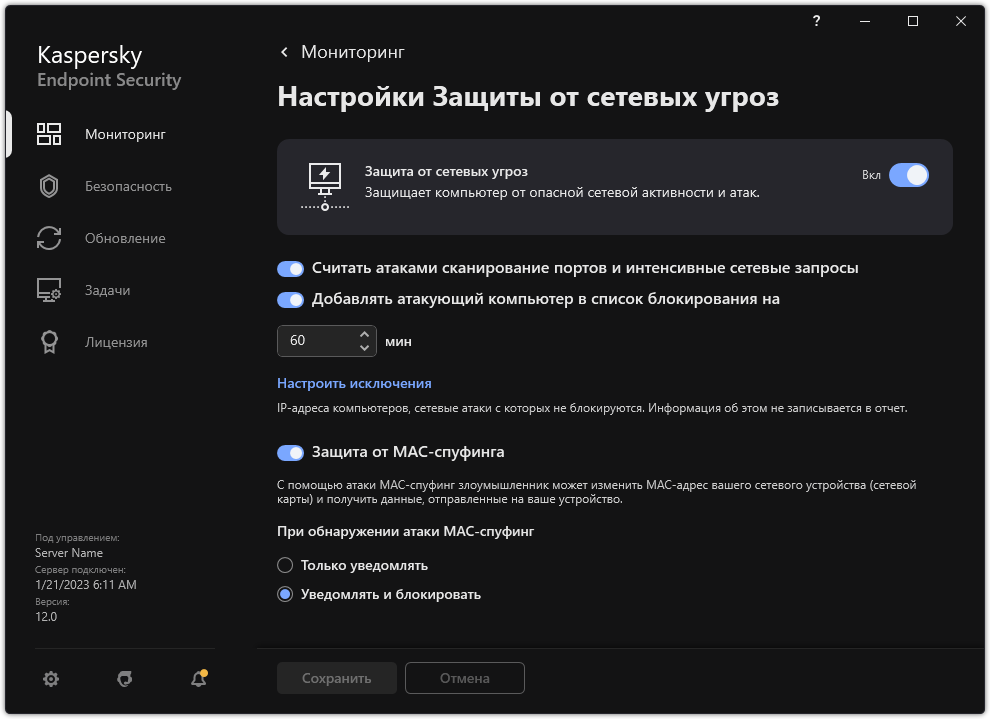Toggle adding attacking computer to block list

(290, 299)
